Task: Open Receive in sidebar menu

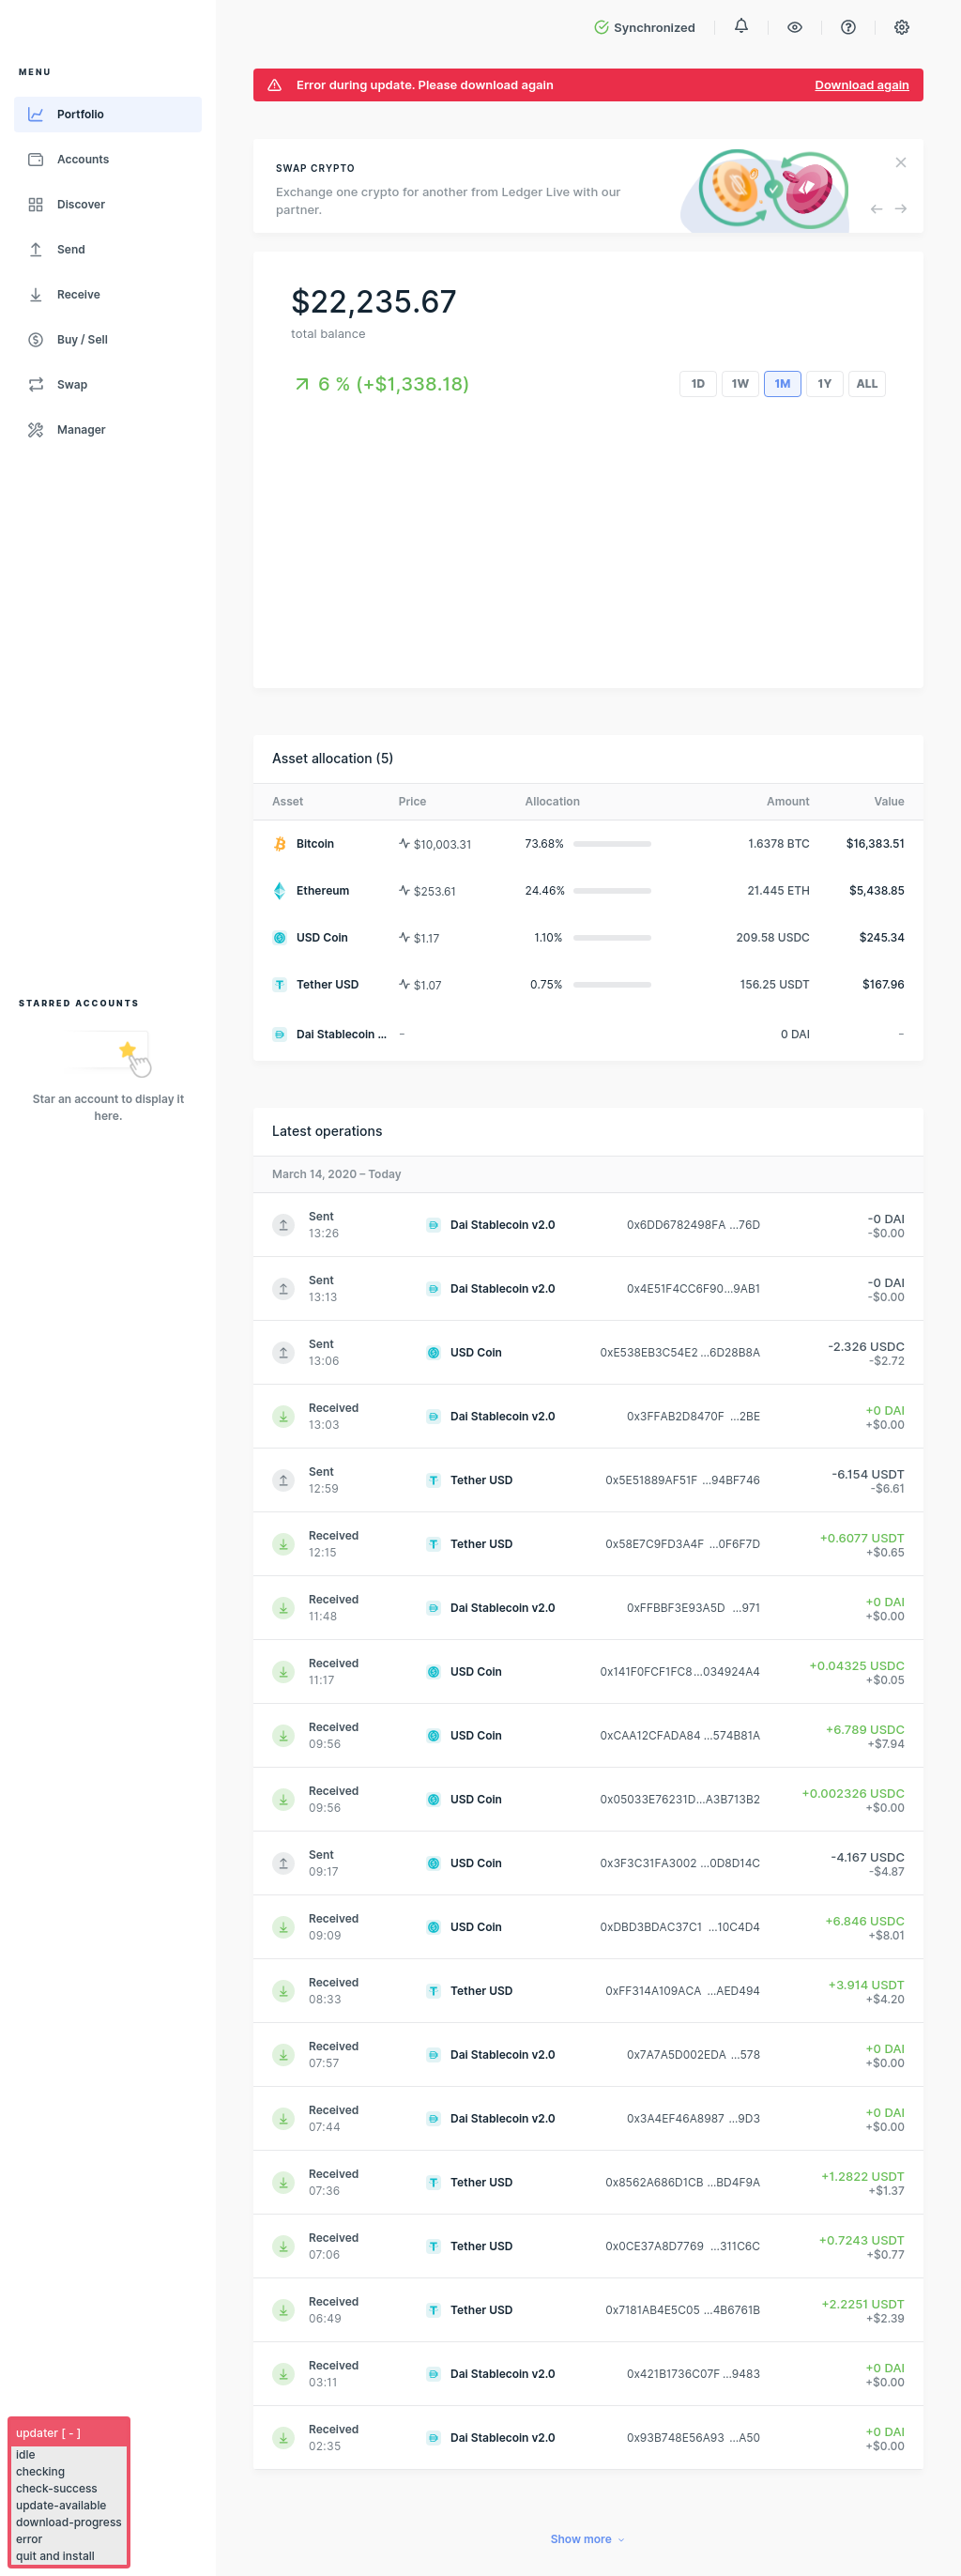Action: pyautogui.click(x=108, y=294)
